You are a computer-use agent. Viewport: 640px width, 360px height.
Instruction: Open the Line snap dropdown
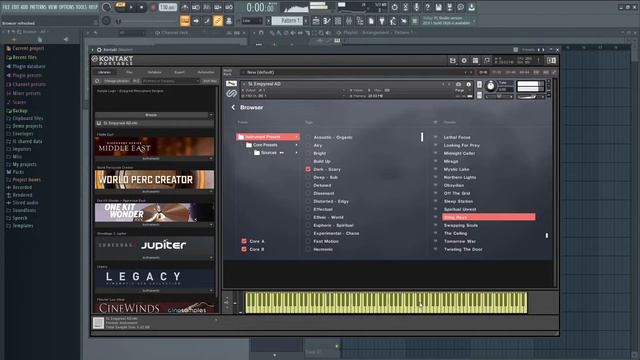pos(252,21)
